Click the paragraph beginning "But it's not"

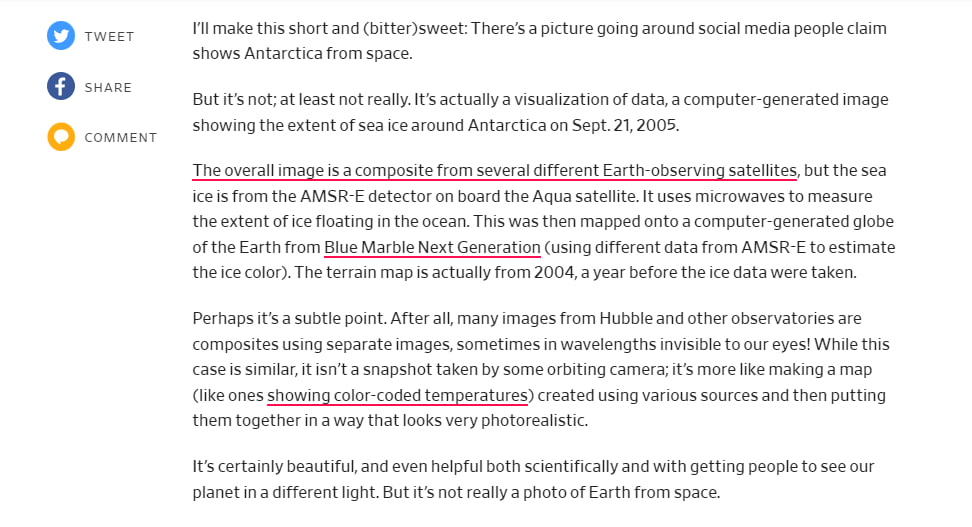click(x=541, y=112)
